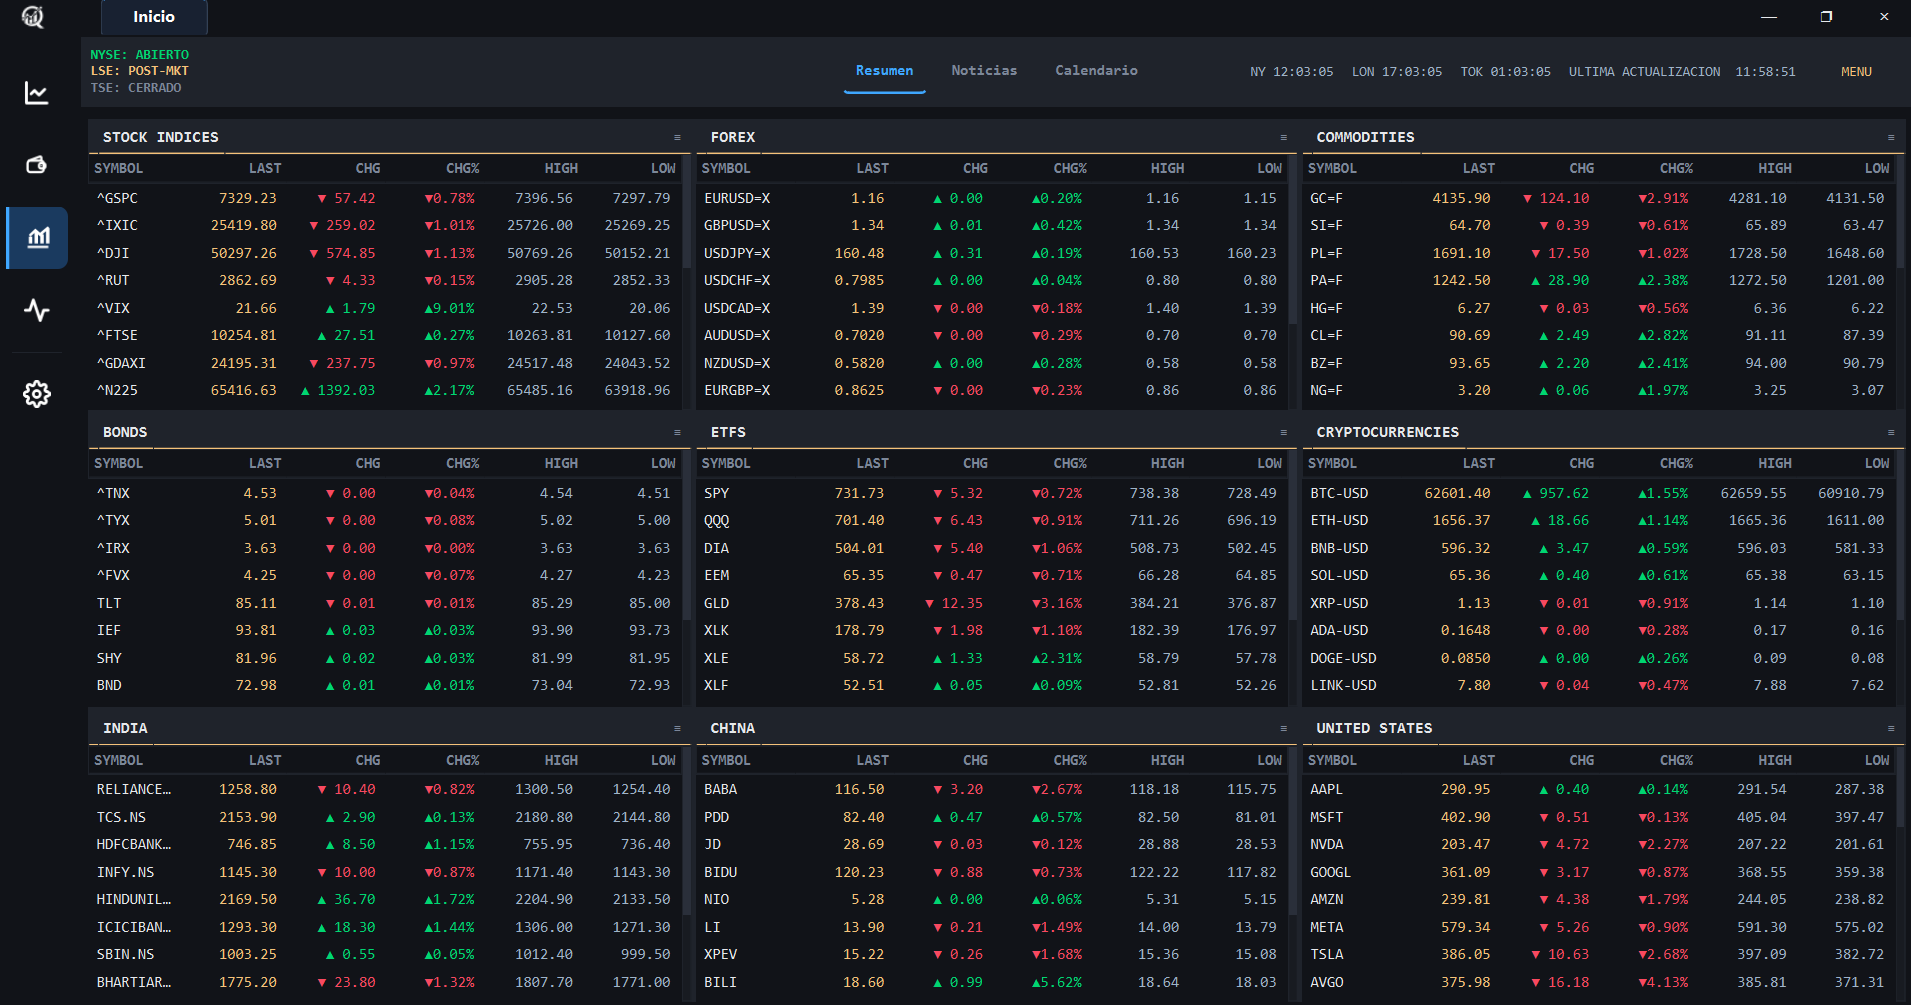Select the Inicio window tab

point(154,17)
